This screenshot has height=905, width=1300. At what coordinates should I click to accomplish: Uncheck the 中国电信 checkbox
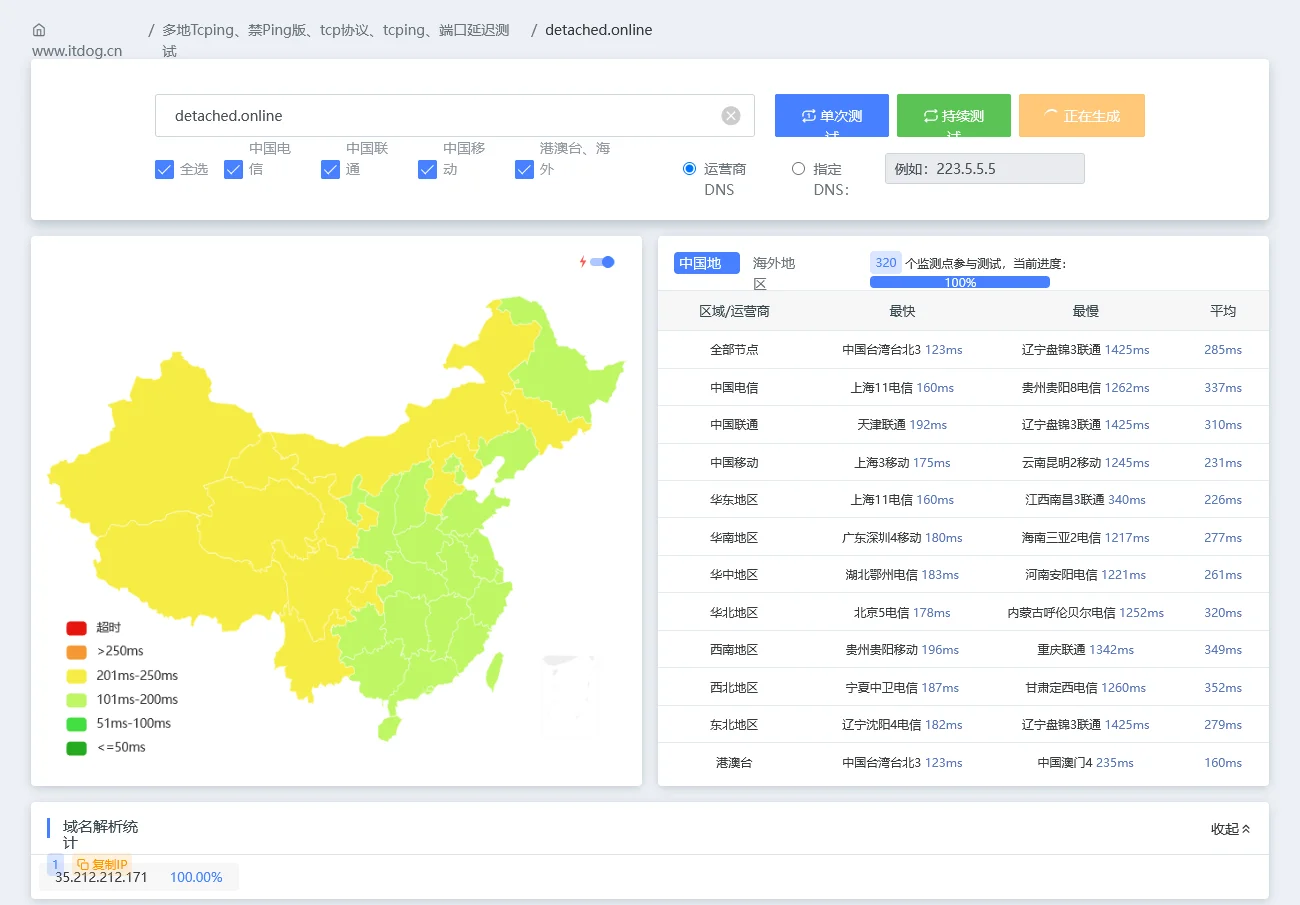click(234, 170)
